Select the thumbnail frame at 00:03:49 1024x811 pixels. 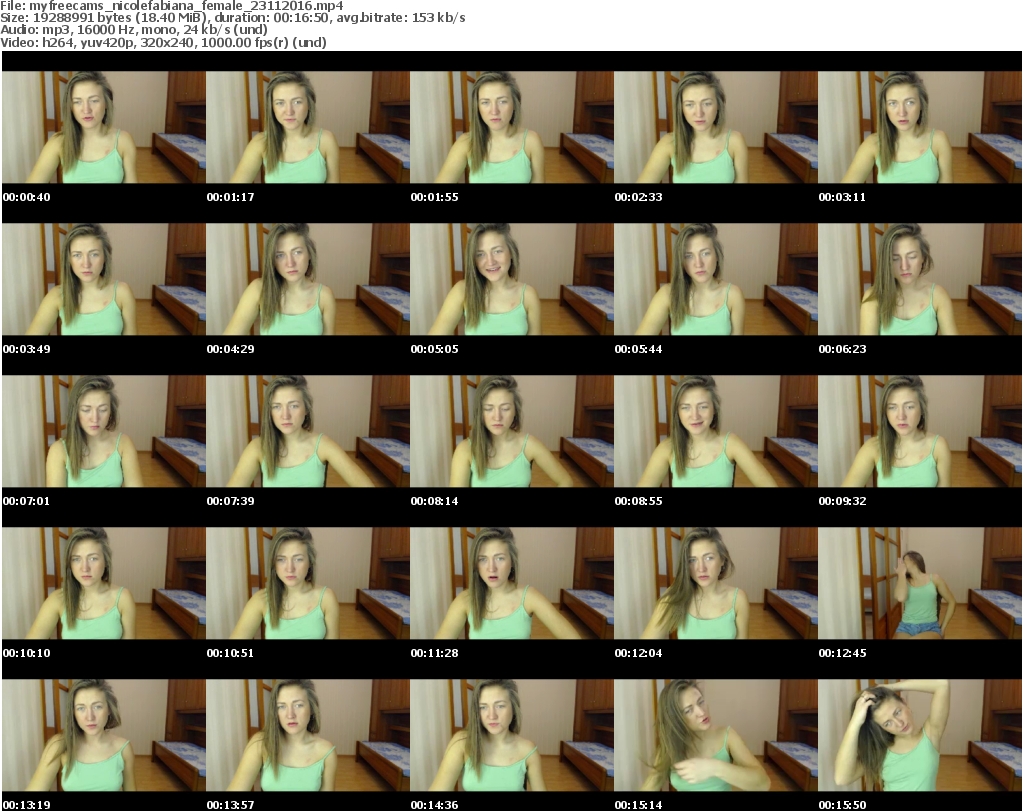(104, 279)
